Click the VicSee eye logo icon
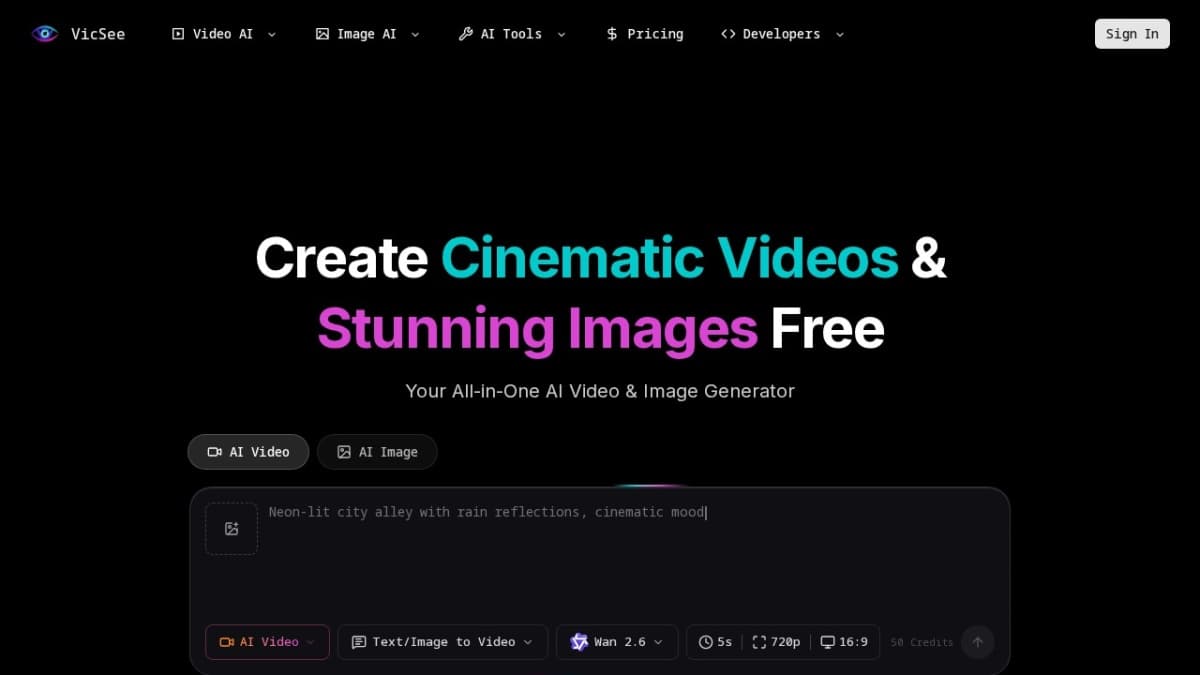 click(45, 34)
